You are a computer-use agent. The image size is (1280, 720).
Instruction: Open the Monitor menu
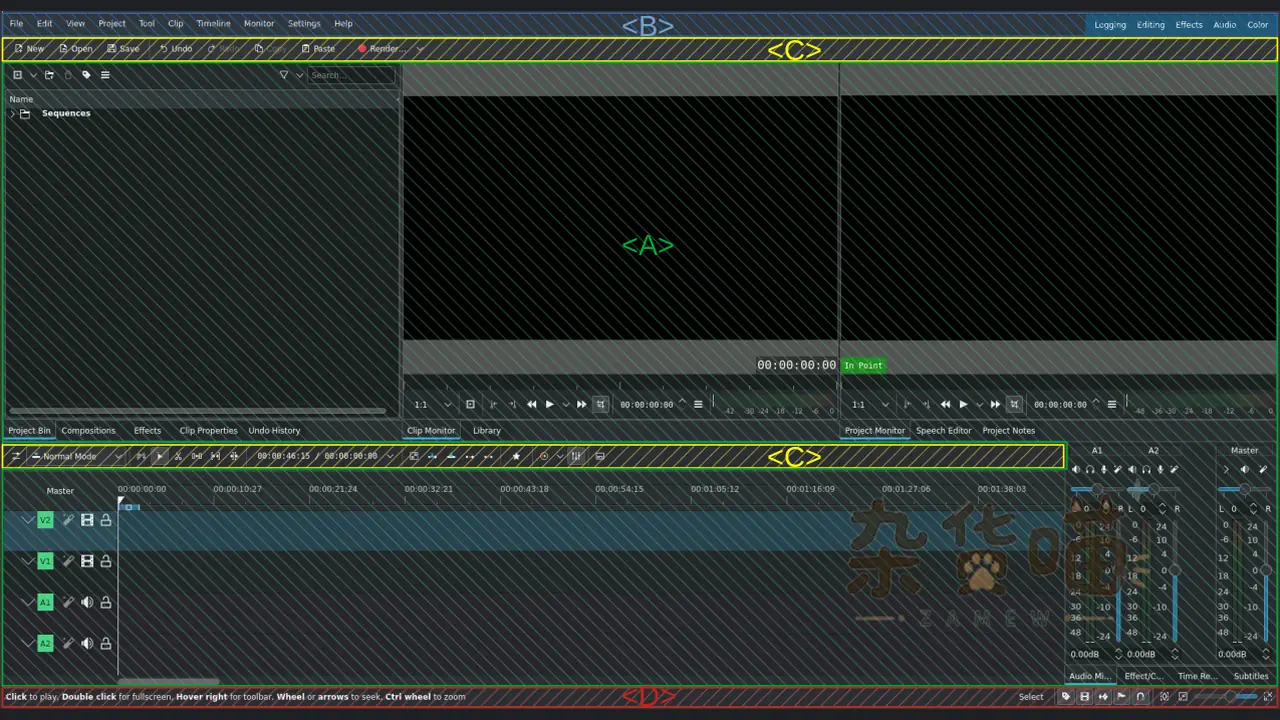(259, 23)
